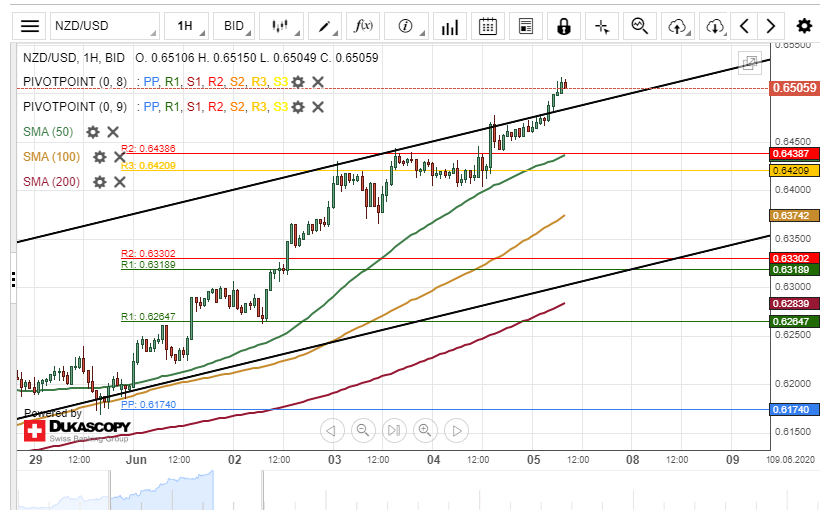Remove the SMA (200) indicator
This screenshot has width=830, height=518.
click(120, 182)
